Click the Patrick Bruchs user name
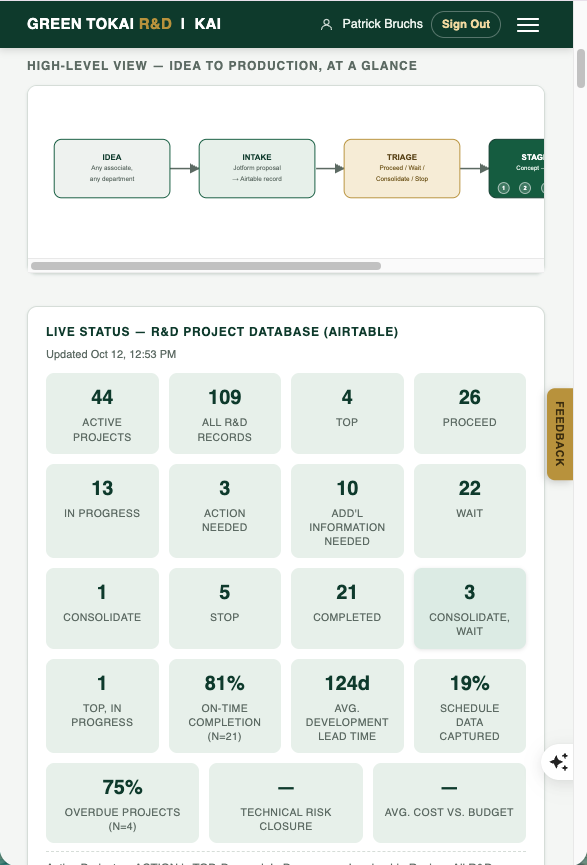587x865 pixels. pos(382,24)
